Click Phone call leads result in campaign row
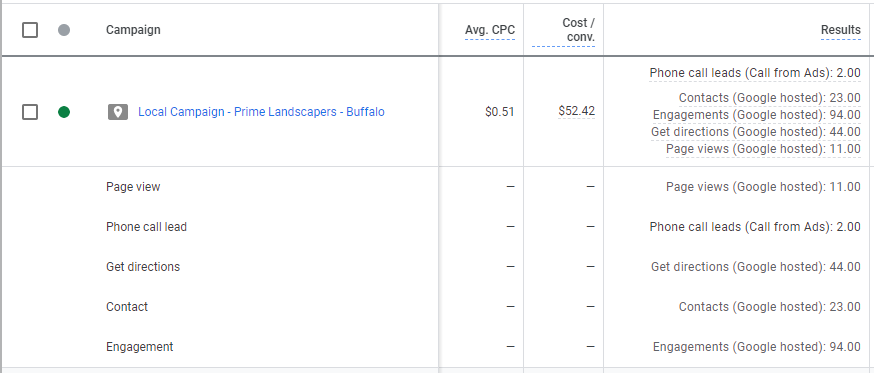 (x=755, y=73)
